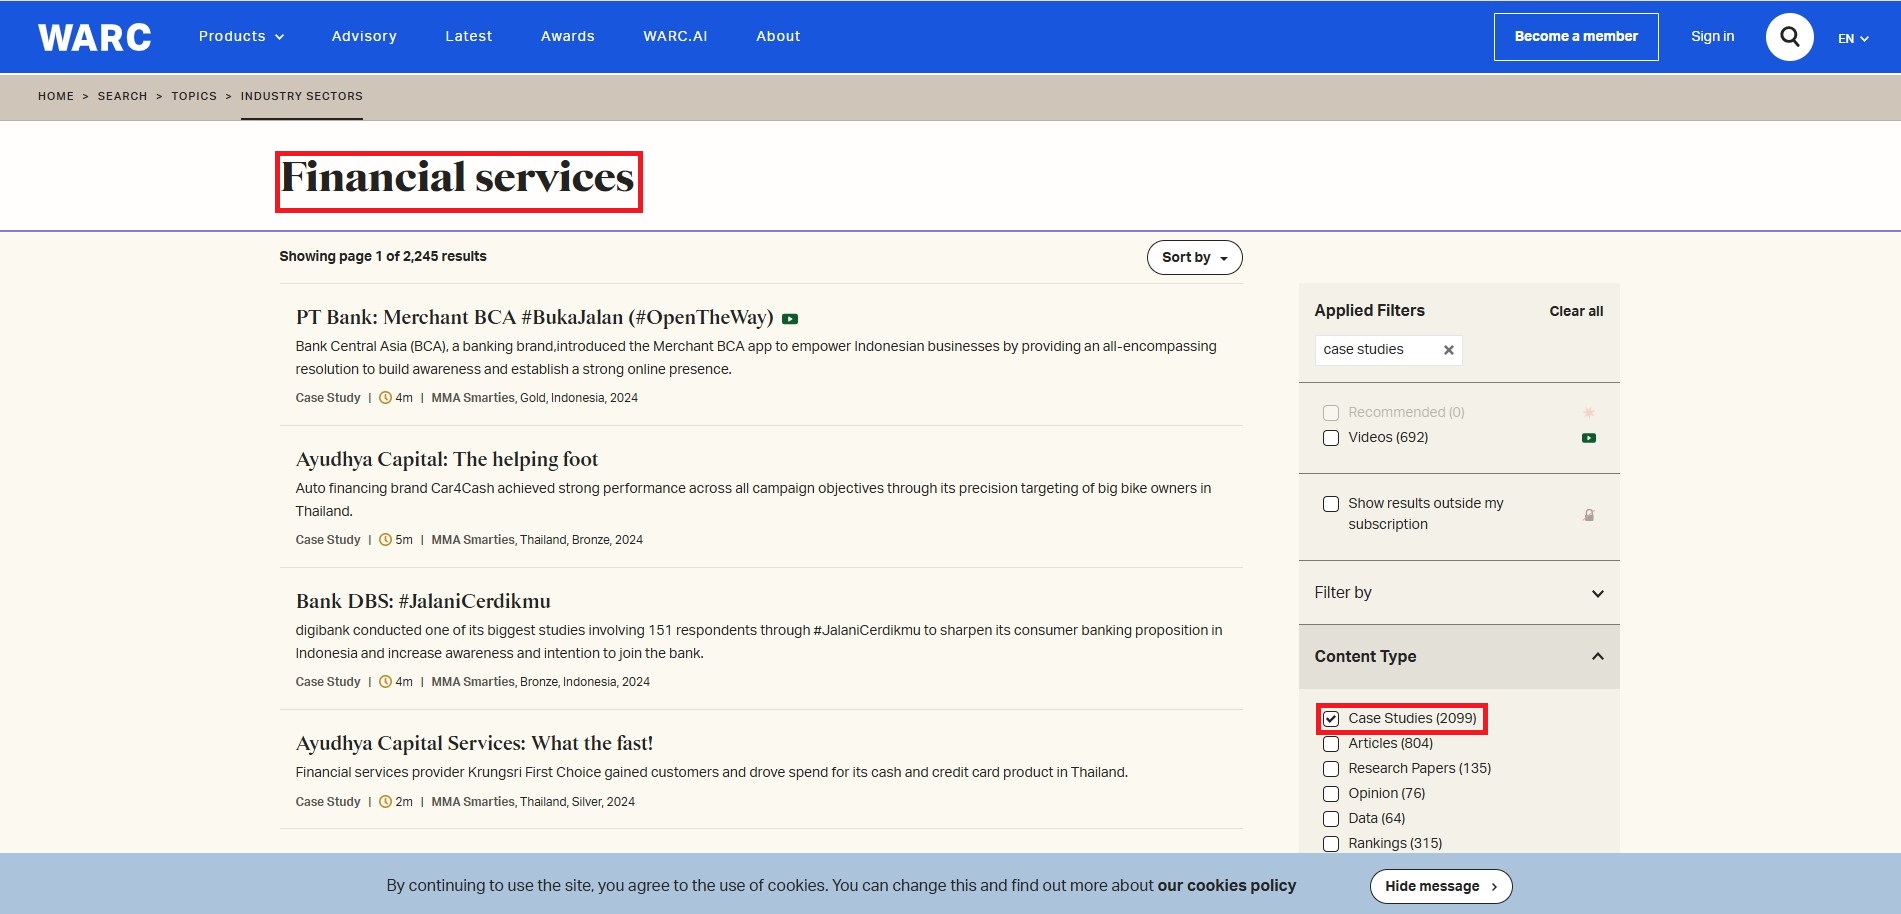The width and height of the screenshot is (1901, 914).
Task: Open search with the magnifier icon
Action: tap(1789, 37)
